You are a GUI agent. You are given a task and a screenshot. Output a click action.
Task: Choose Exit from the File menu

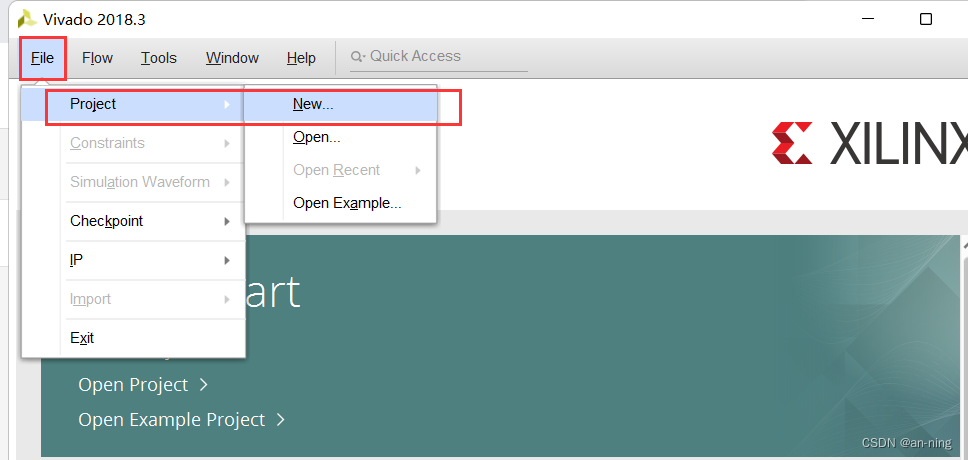(x=133, y=338)
